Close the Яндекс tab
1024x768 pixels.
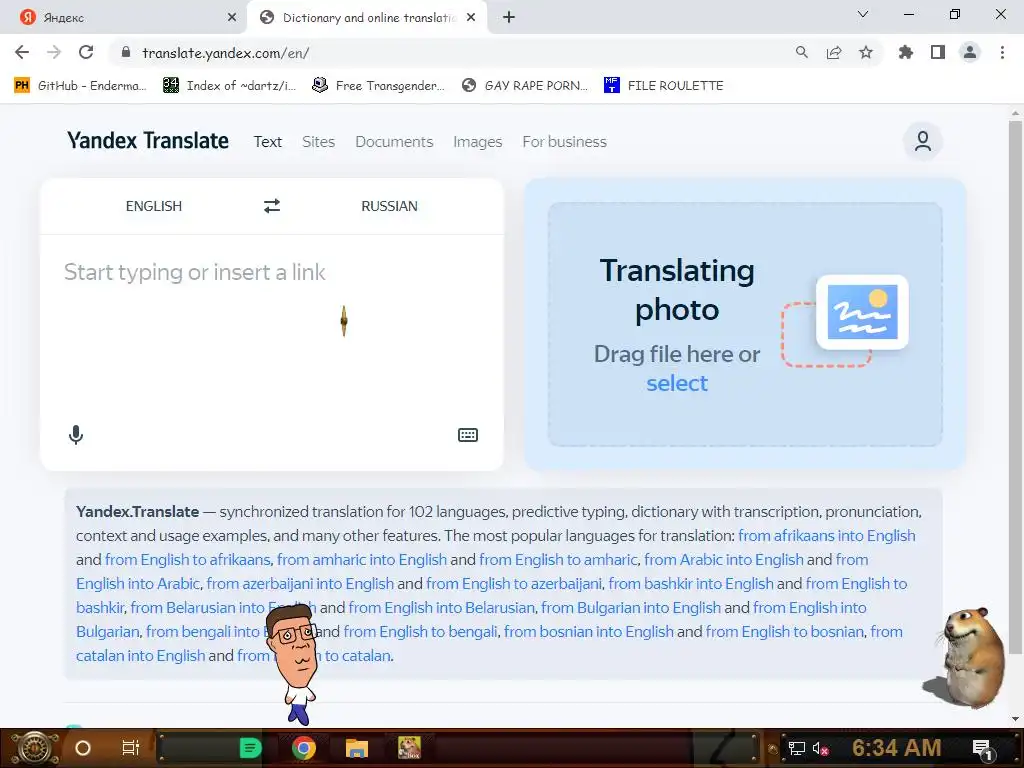[x=232, y=18]
